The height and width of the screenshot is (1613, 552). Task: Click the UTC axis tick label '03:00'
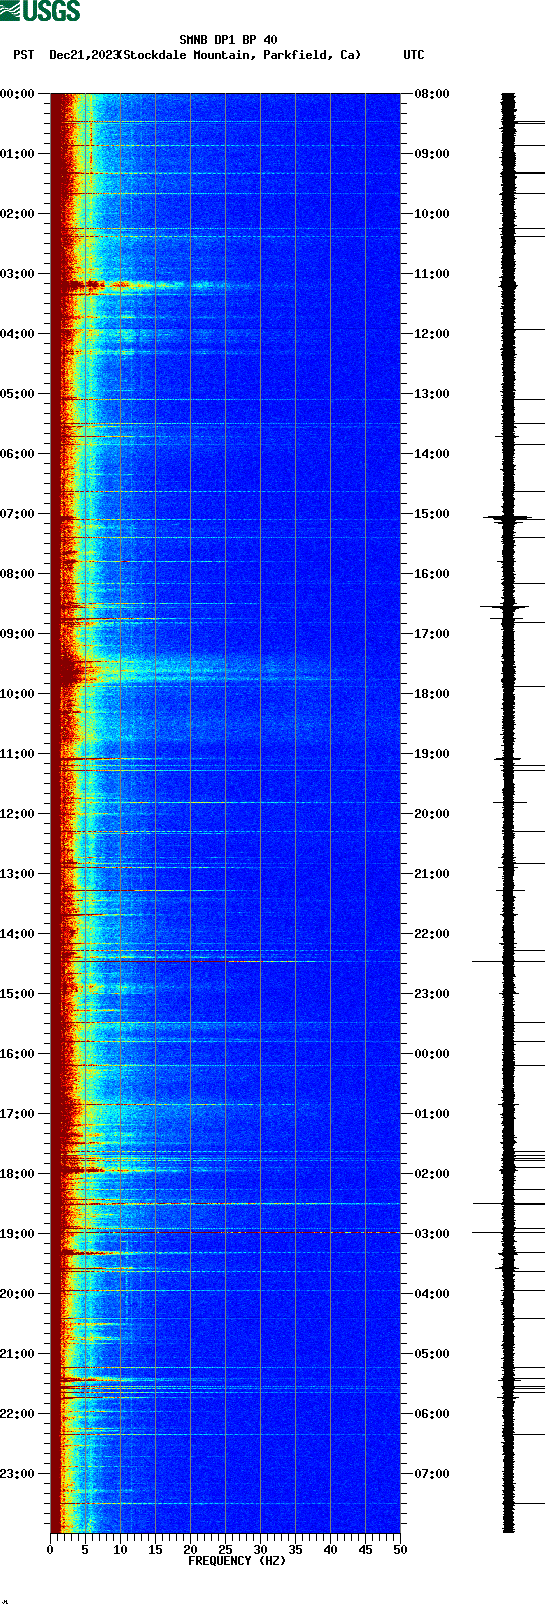tap(432, 1234)
